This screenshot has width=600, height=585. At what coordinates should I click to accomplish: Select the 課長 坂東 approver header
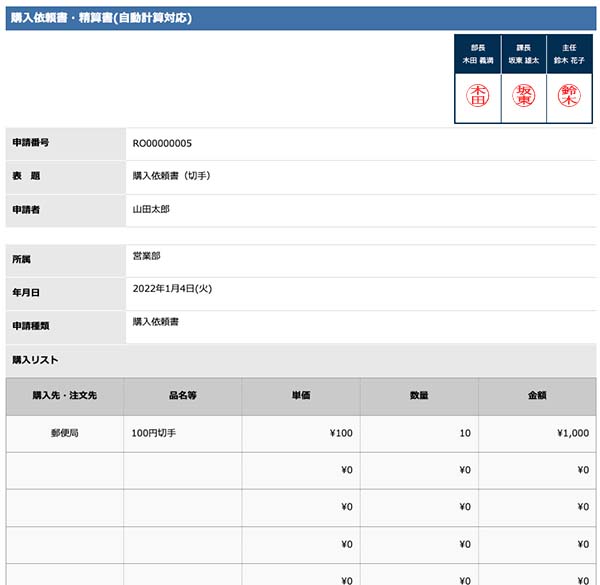click(523, 54)
